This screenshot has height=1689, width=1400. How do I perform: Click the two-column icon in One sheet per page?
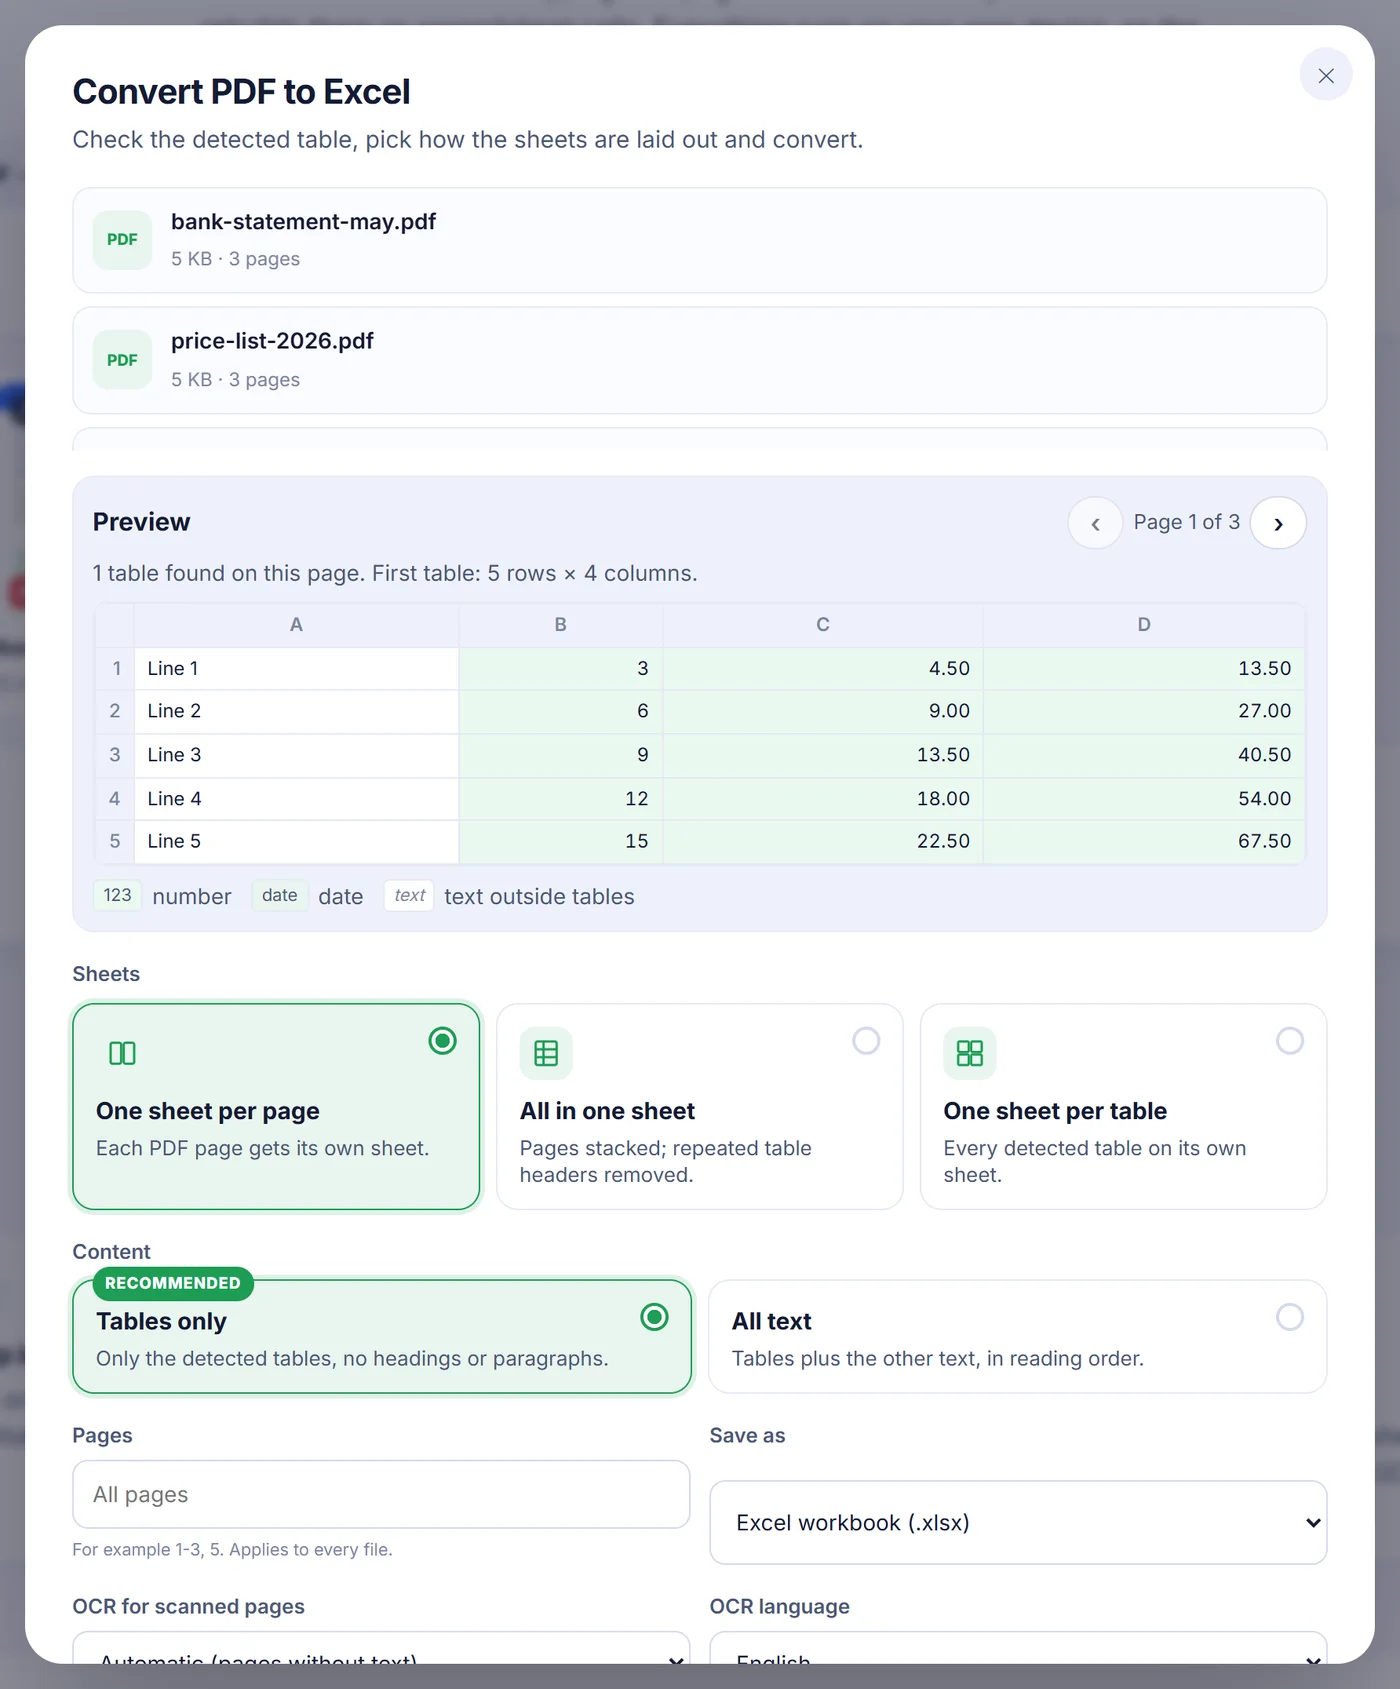[x=122, y=1053]
